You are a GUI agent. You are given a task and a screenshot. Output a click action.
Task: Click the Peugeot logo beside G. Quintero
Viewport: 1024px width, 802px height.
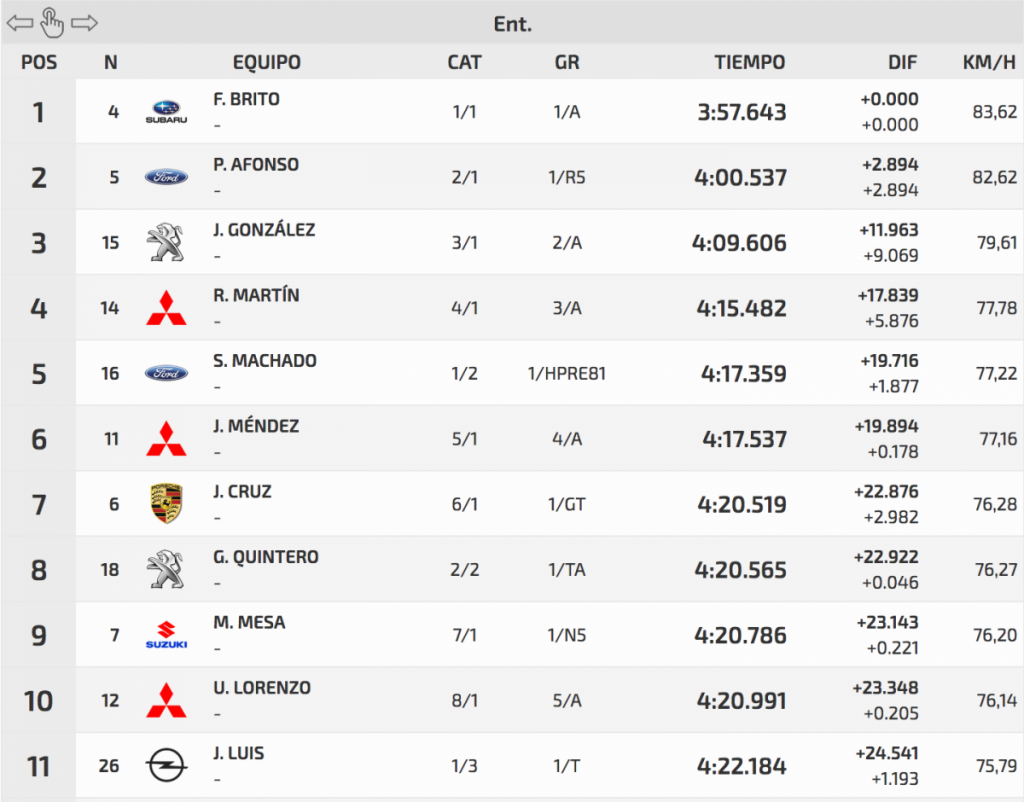coord(166,569)
